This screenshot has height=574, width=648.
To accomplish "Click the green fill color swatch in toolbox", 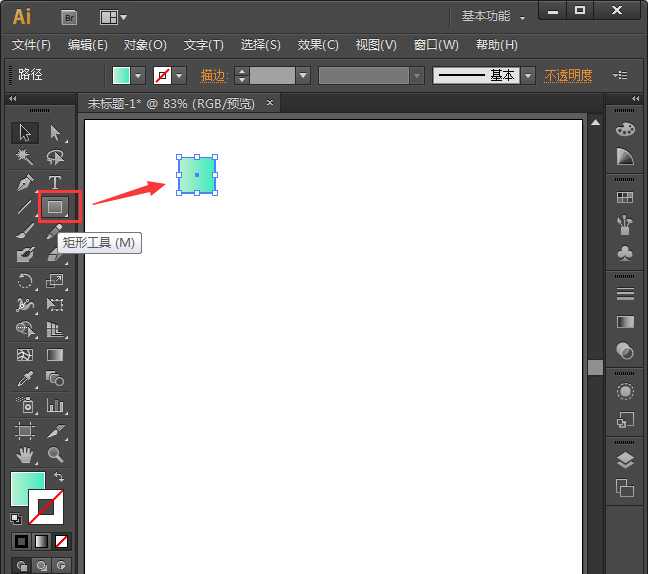I will [25, 488].
